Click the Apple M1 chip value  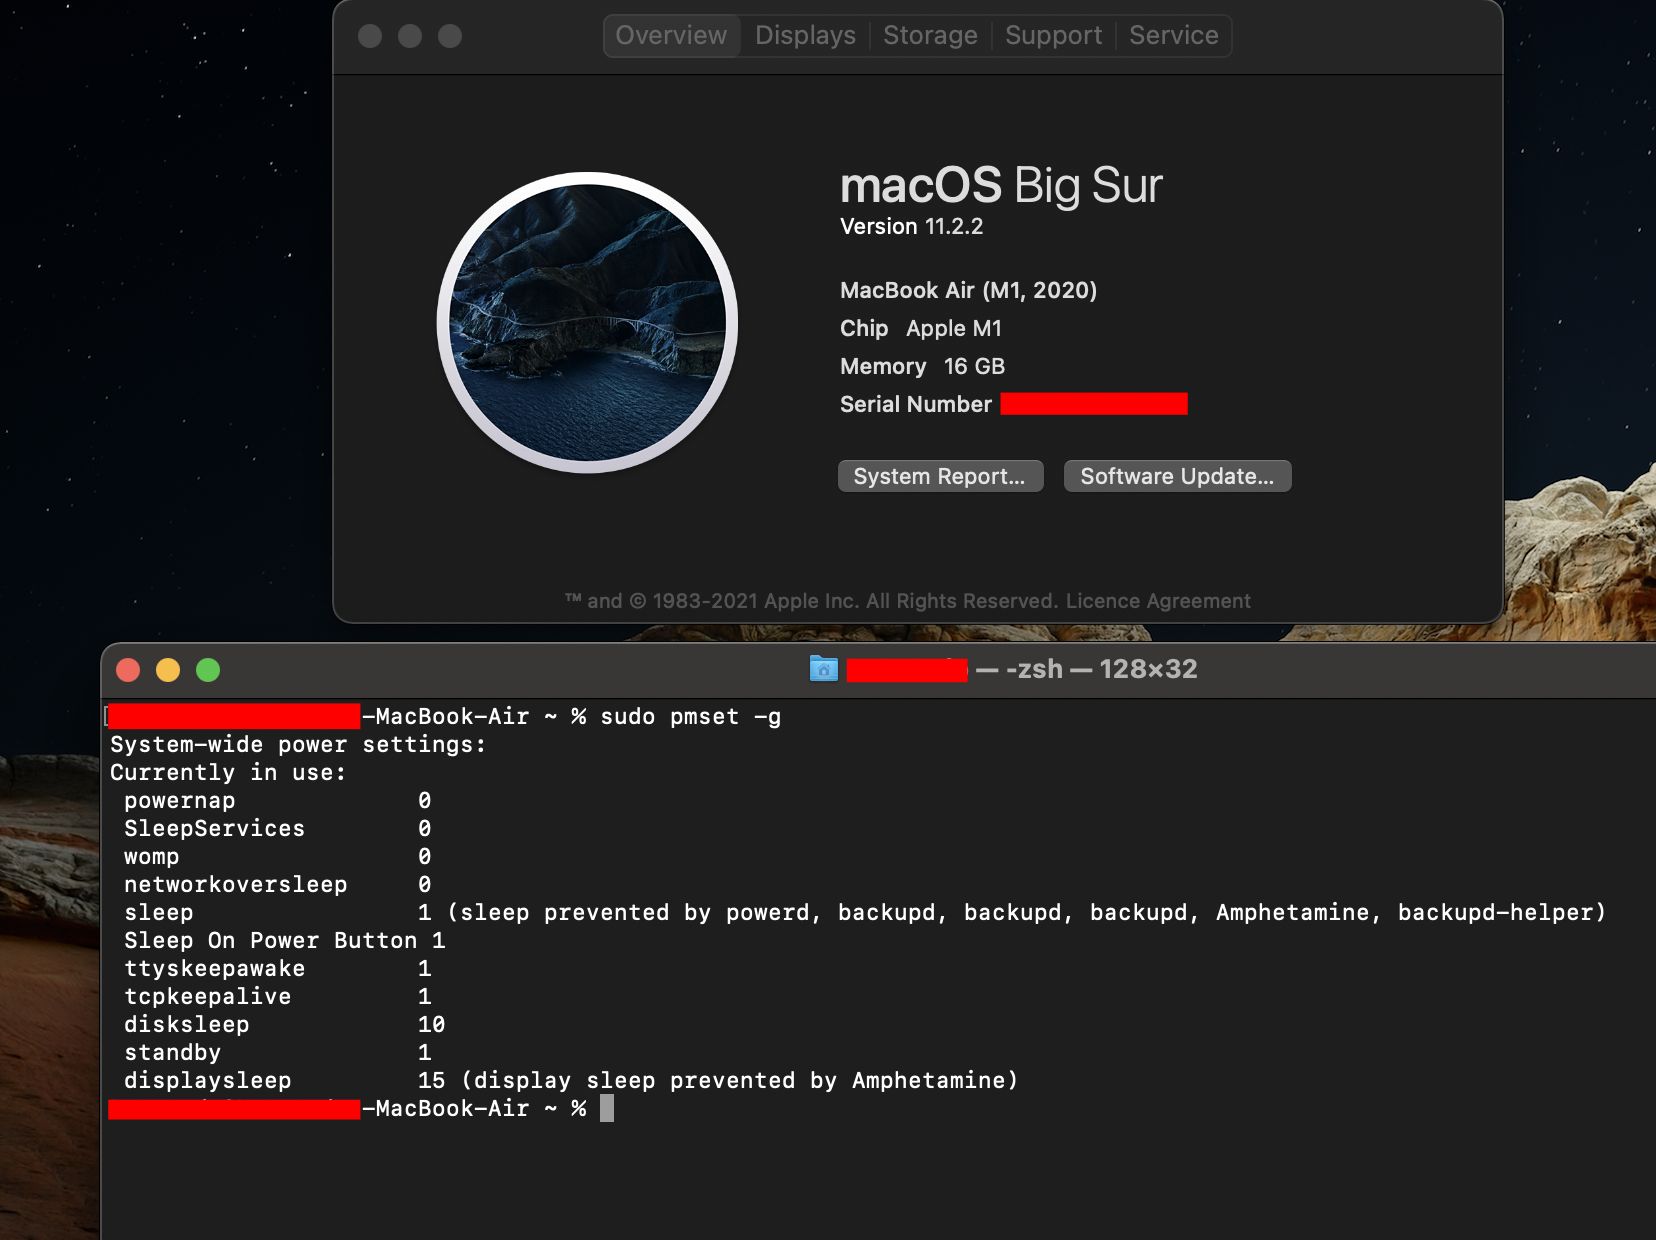tap(954, 328)
